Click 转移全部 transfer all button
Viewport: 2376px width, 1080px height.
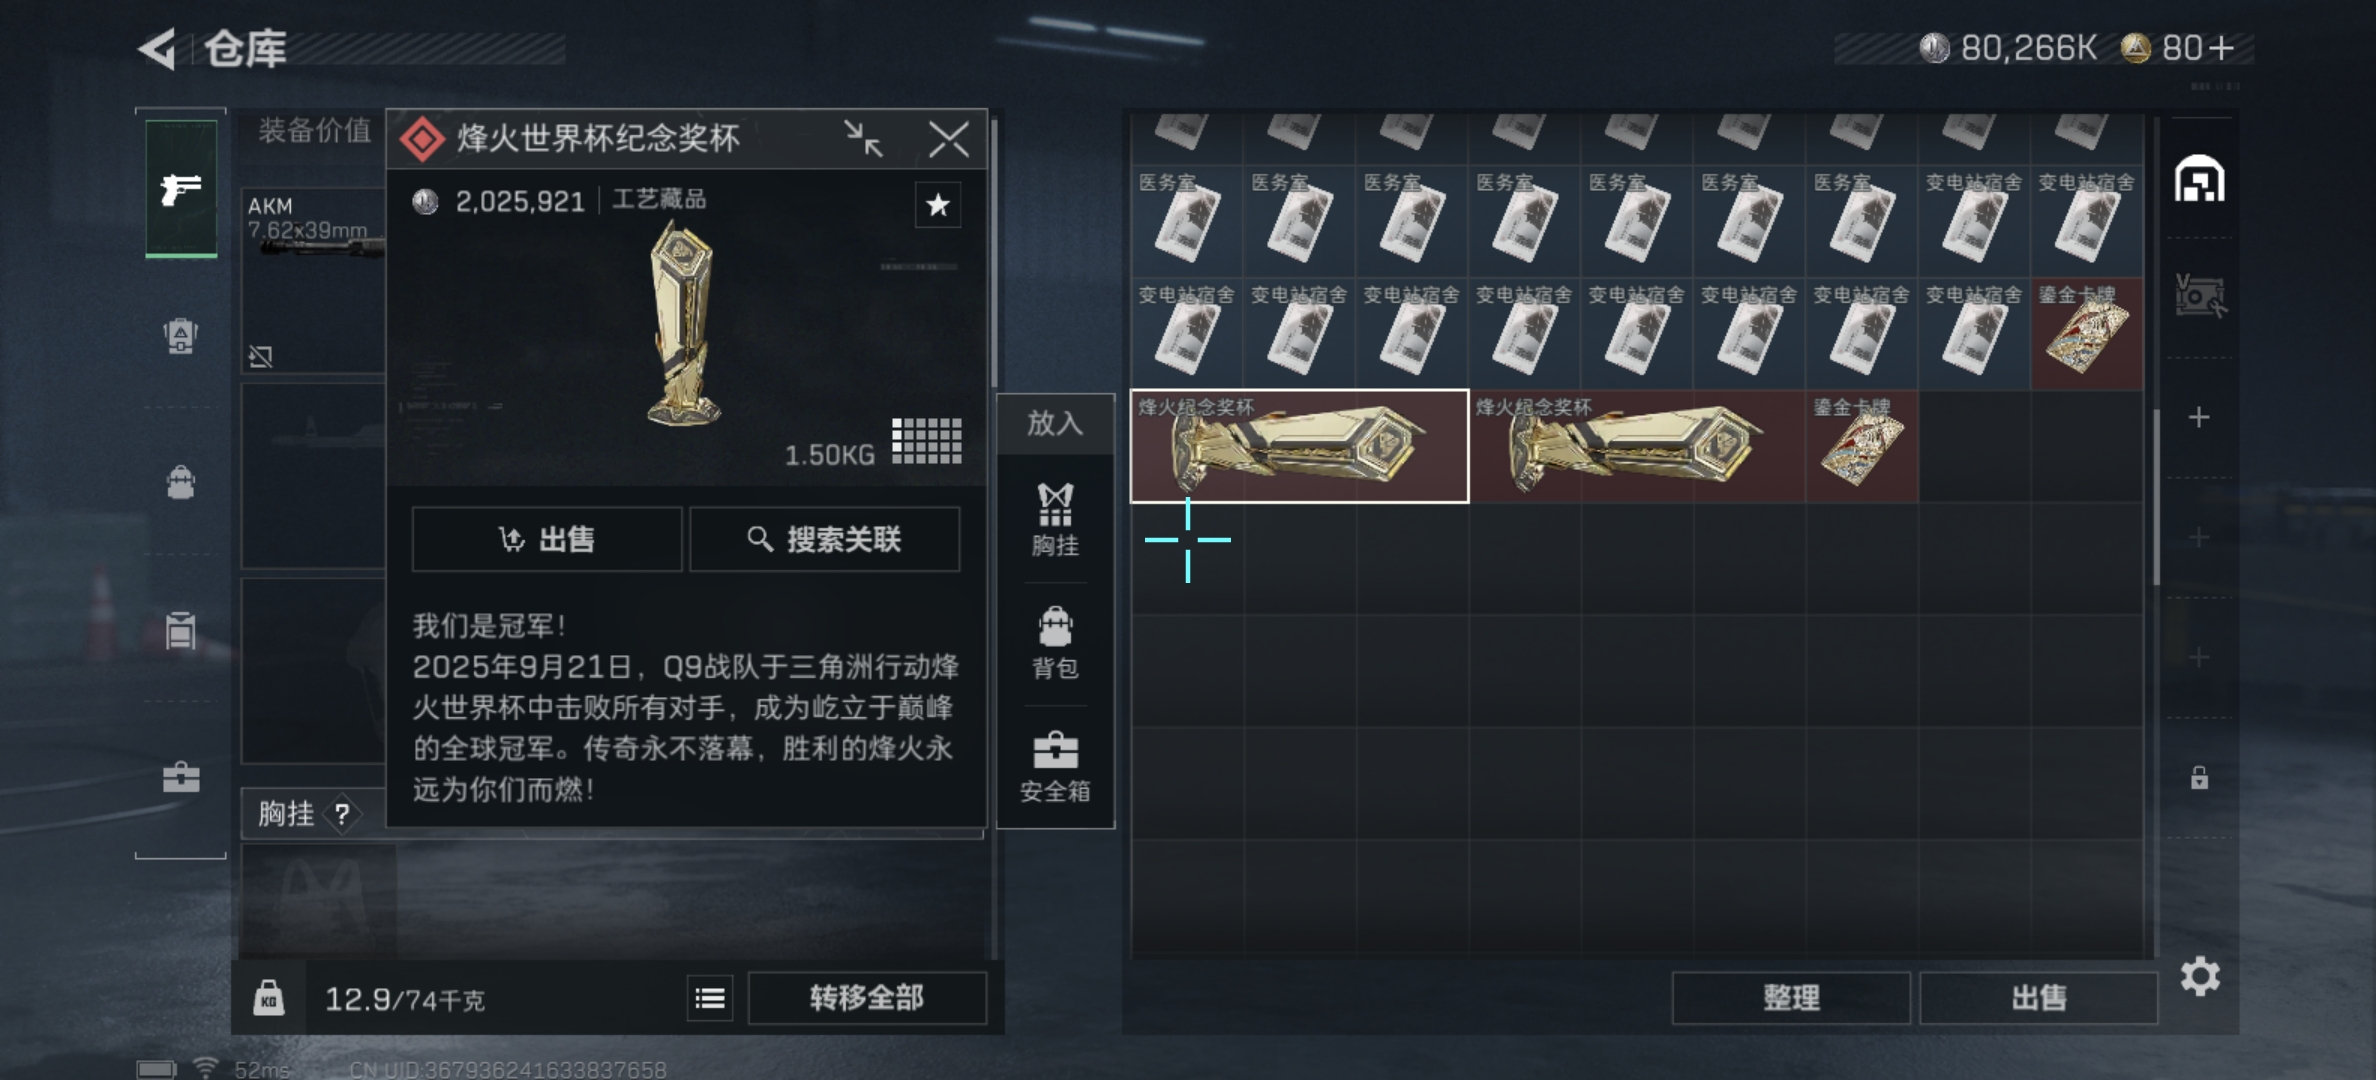coord(867,997)
